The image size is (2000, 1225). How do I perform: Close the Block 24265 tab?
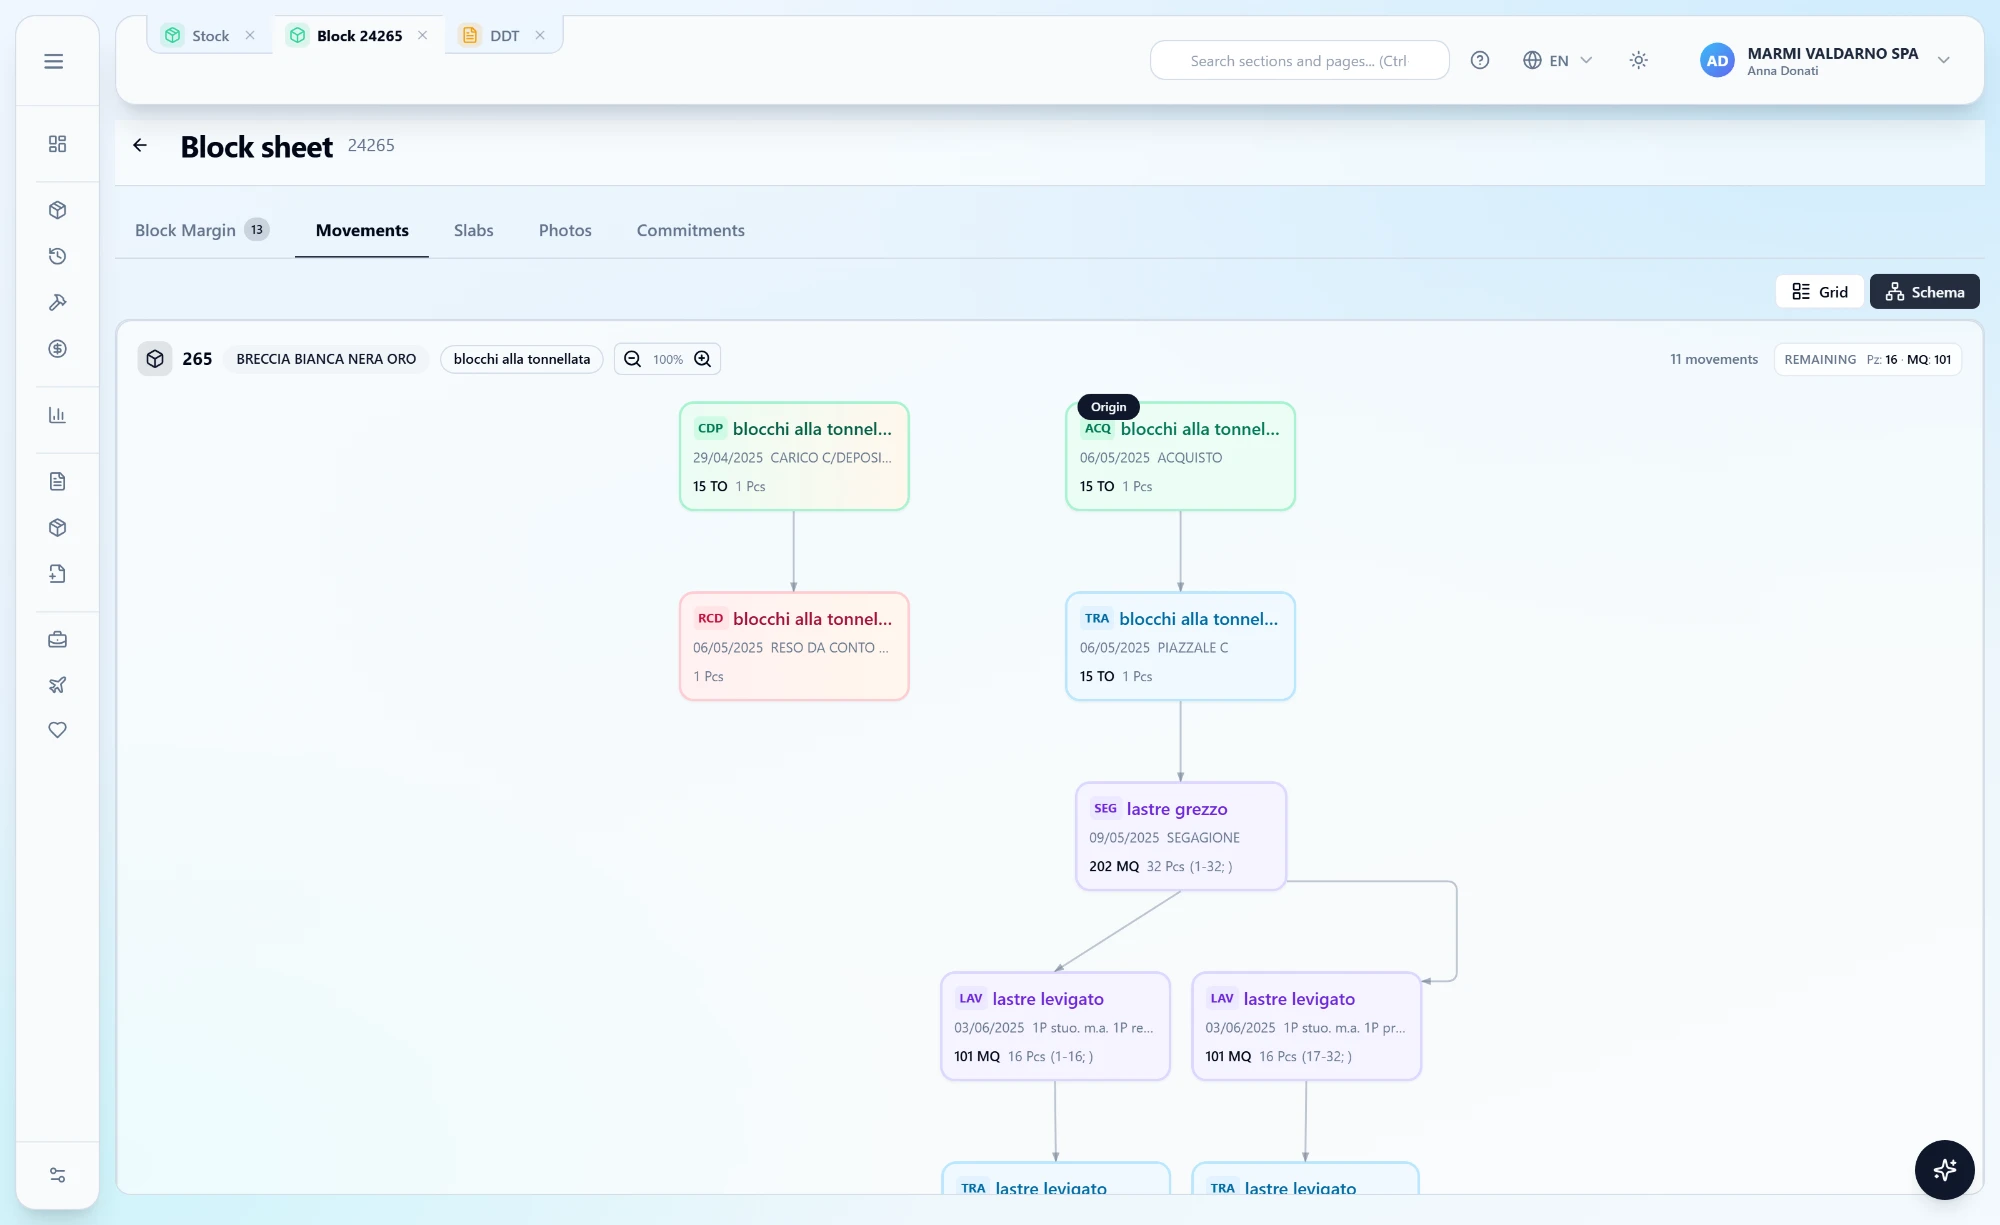click(x=423, y=35)
